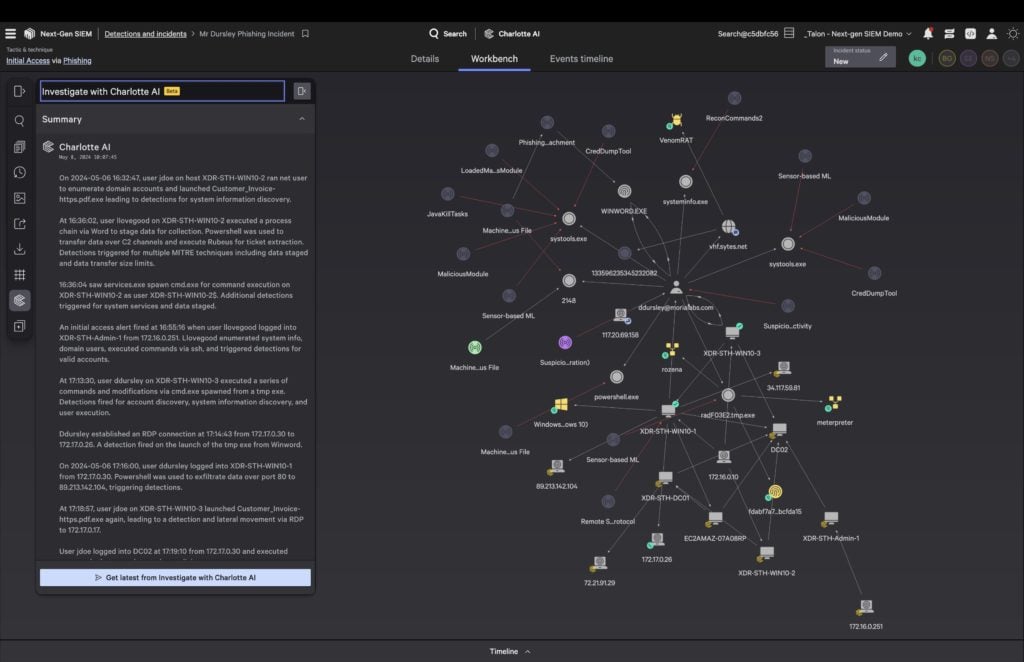Expand the Talon Next-gen SIEM Demo dropdown
The height and width of the screenshot is (662, 1024).
click(858, 33)
